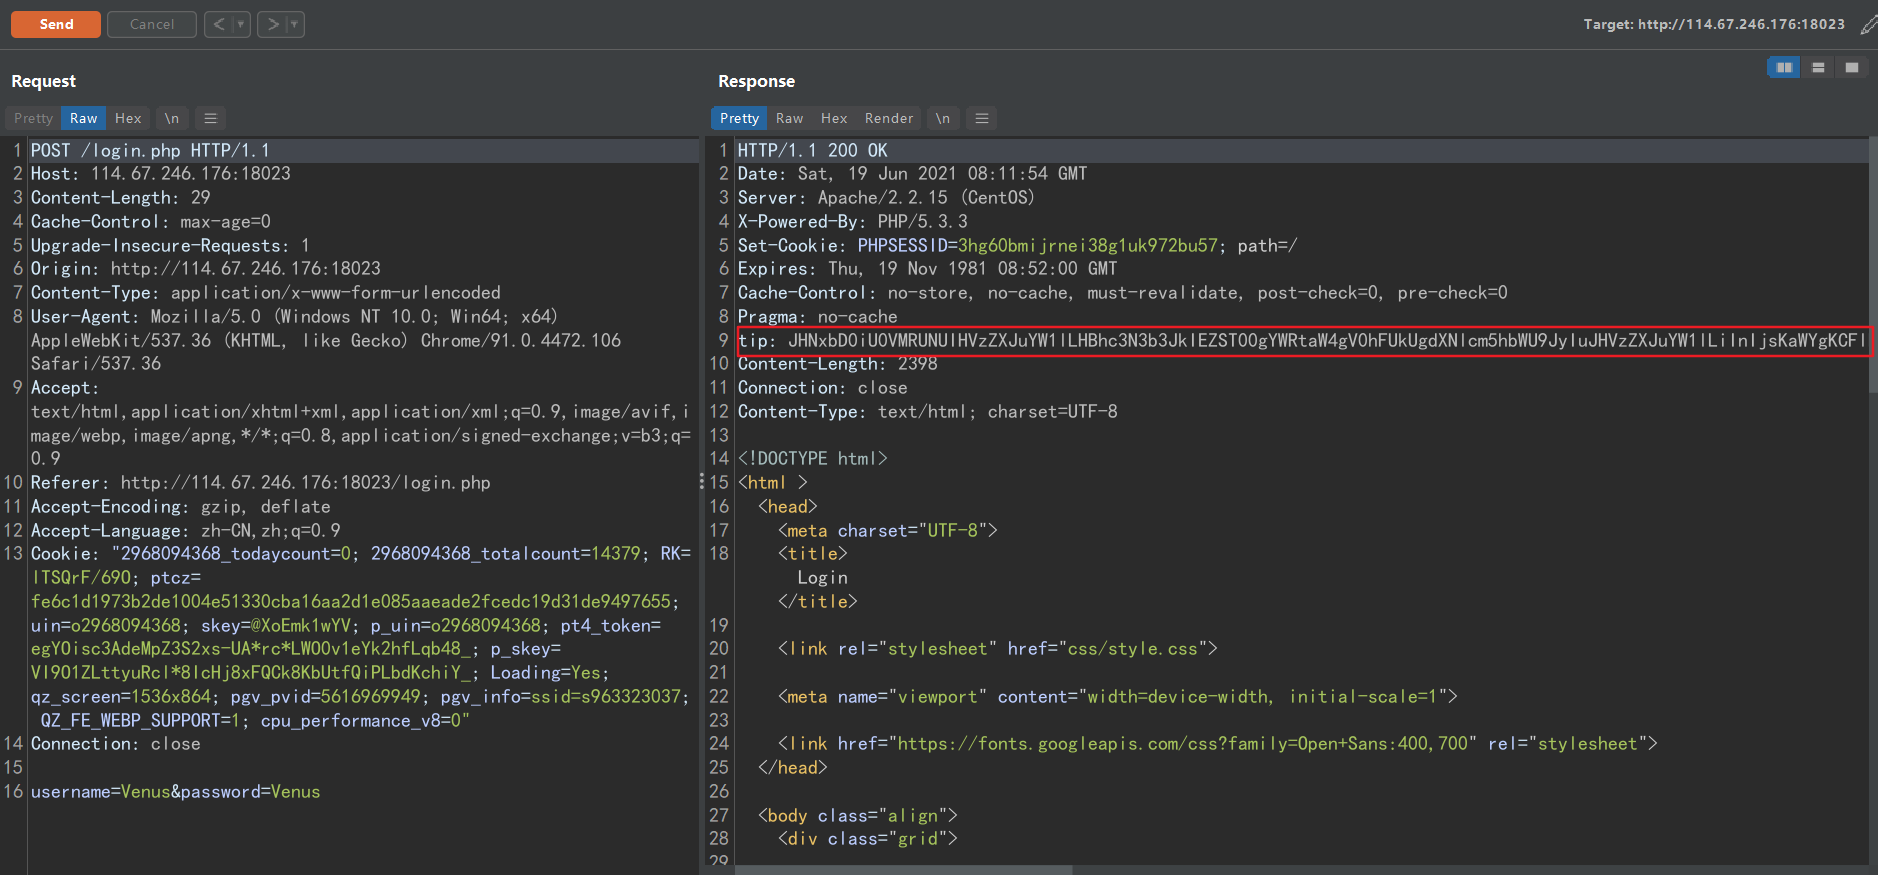The width and height of the screenshot is (1878, 875).
Task: Switch to combined tabbed layout icon
Action: pos(1852,67)
